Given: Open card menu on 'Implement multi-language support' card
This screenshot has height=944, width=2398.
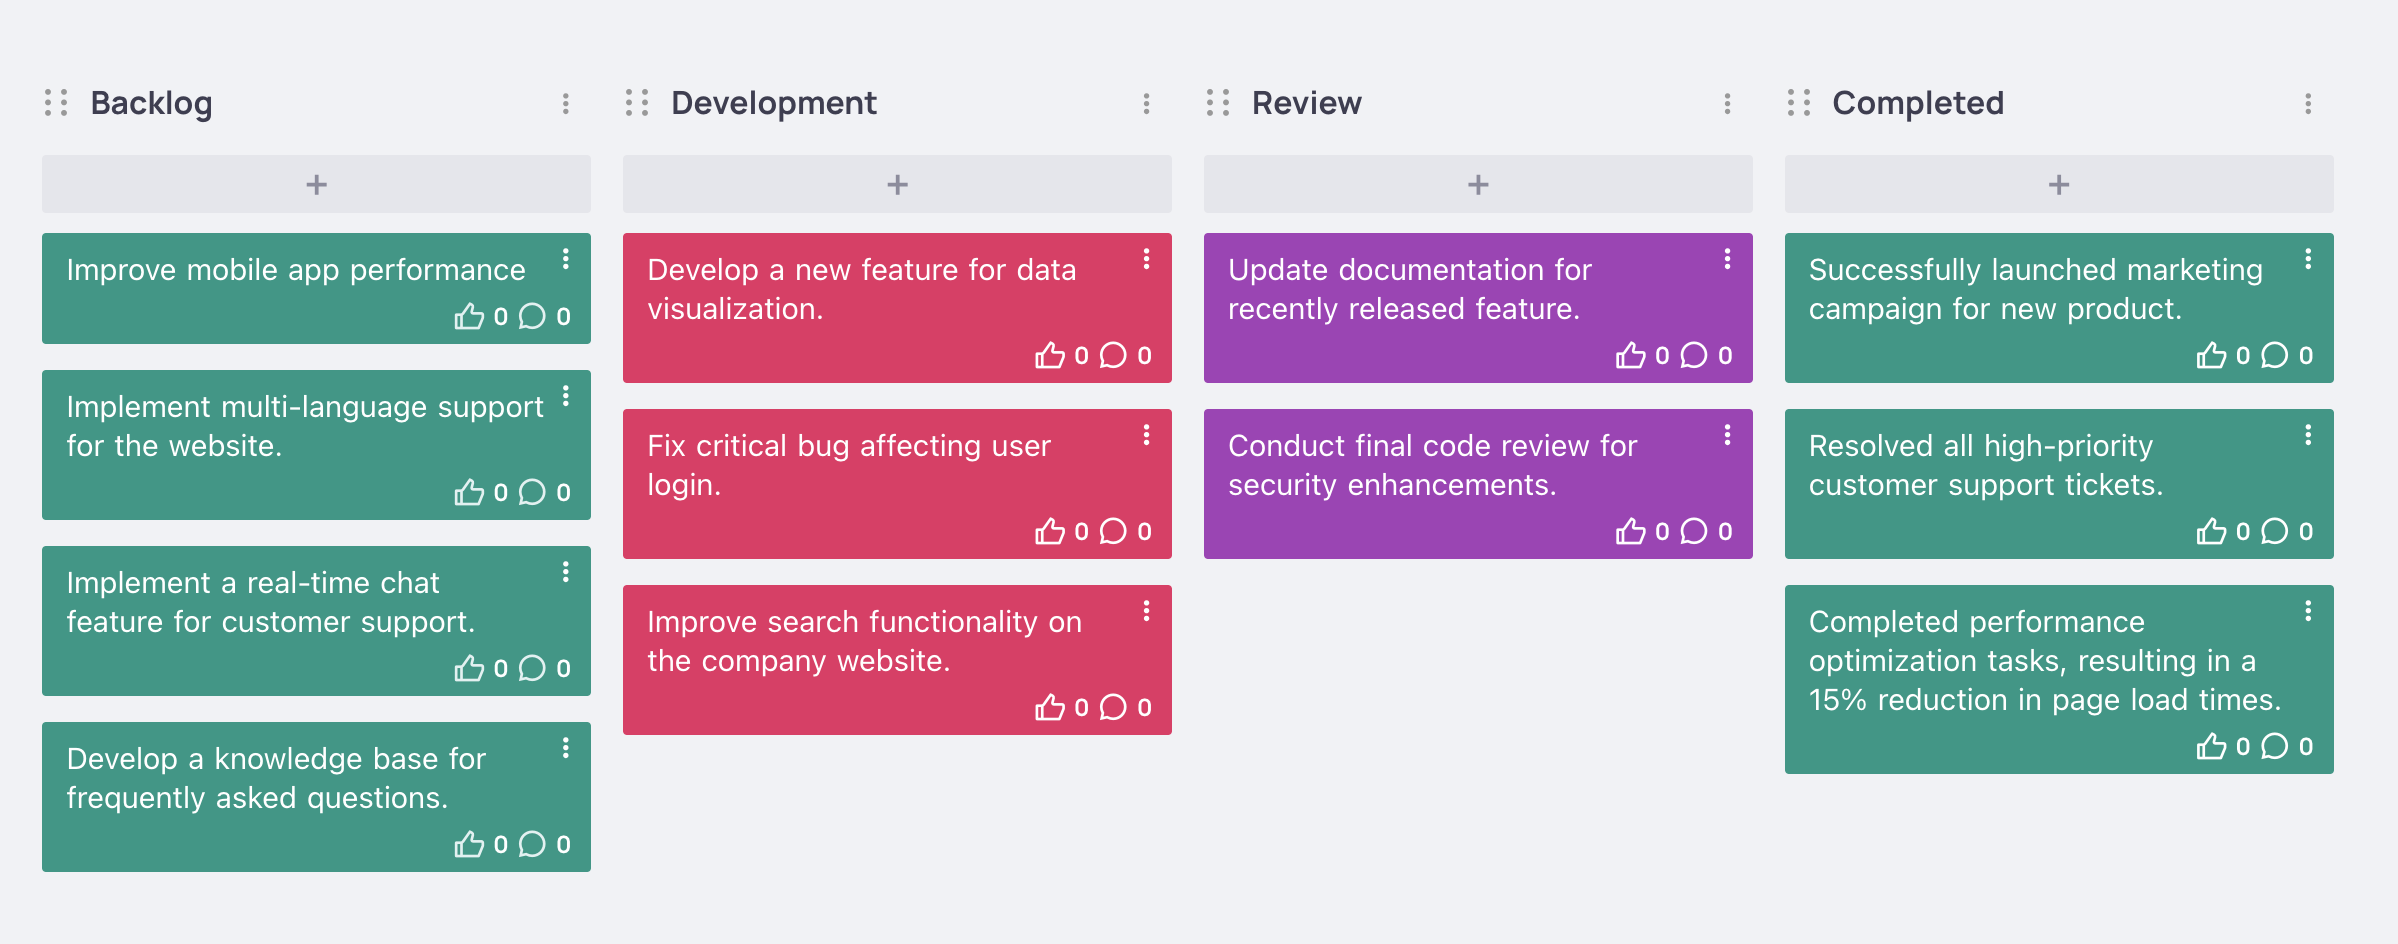Looking at the screenshot, I should pyautogui.click(x=568, y=396).
